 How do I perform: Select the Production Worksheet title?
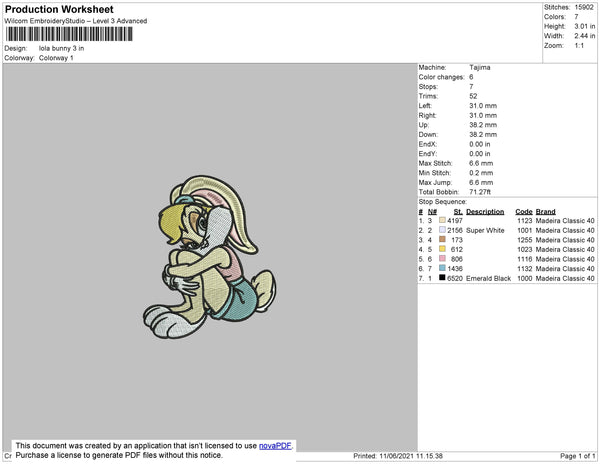pos(59,10)
